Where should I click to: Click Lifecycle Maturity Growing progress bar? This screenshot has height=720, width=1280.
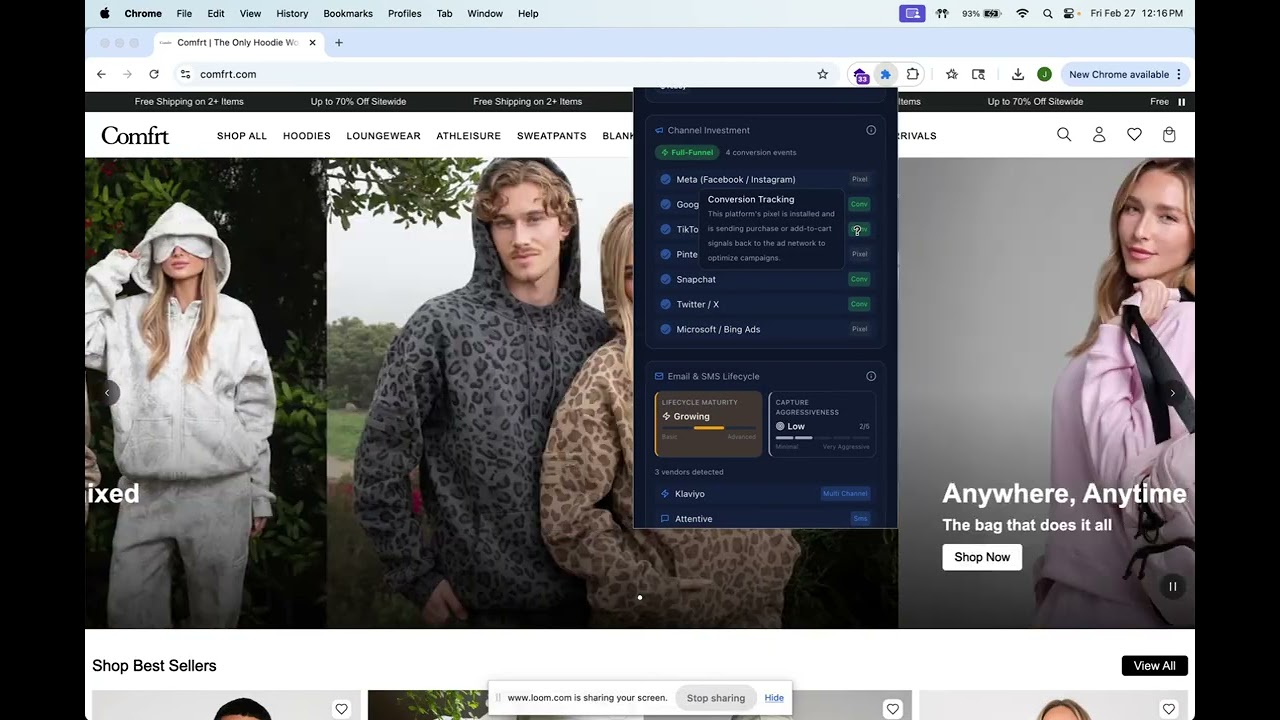708,428
